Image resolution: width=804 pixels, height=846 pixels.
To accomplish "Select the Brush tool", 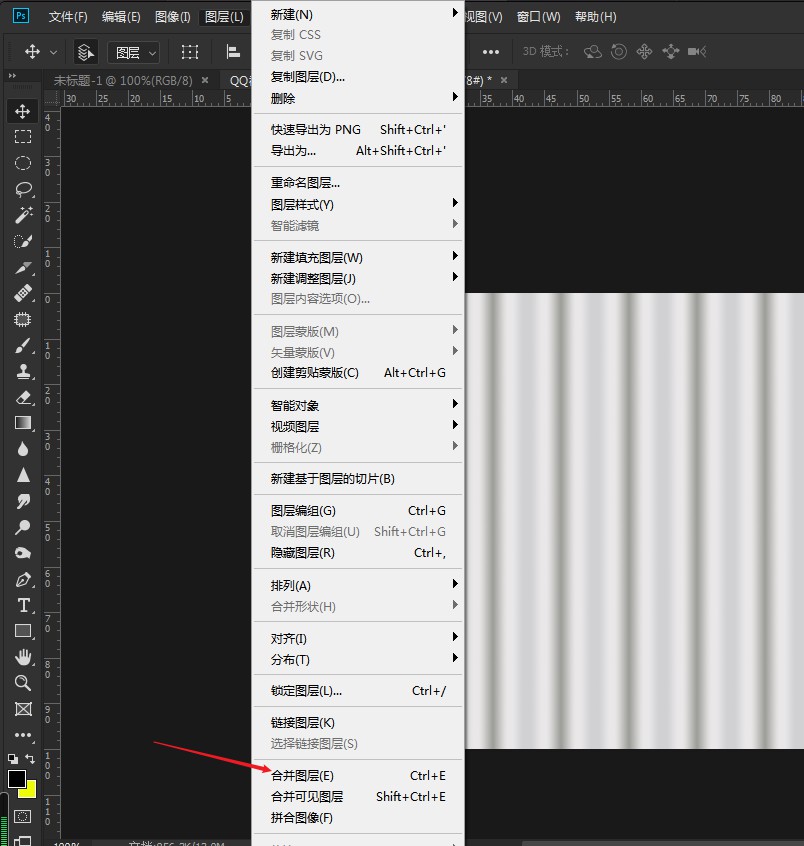I will click(x=23, y=346).
